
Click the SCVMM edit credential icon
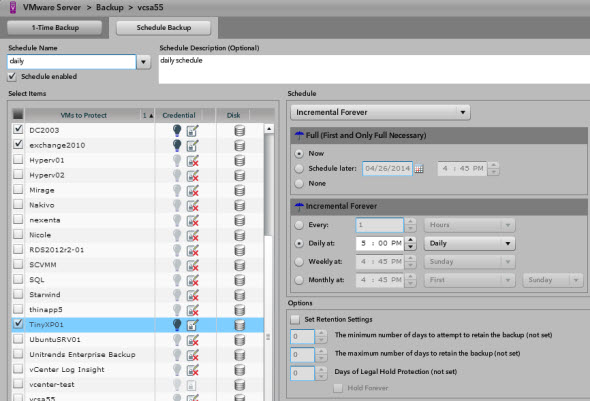192,265
